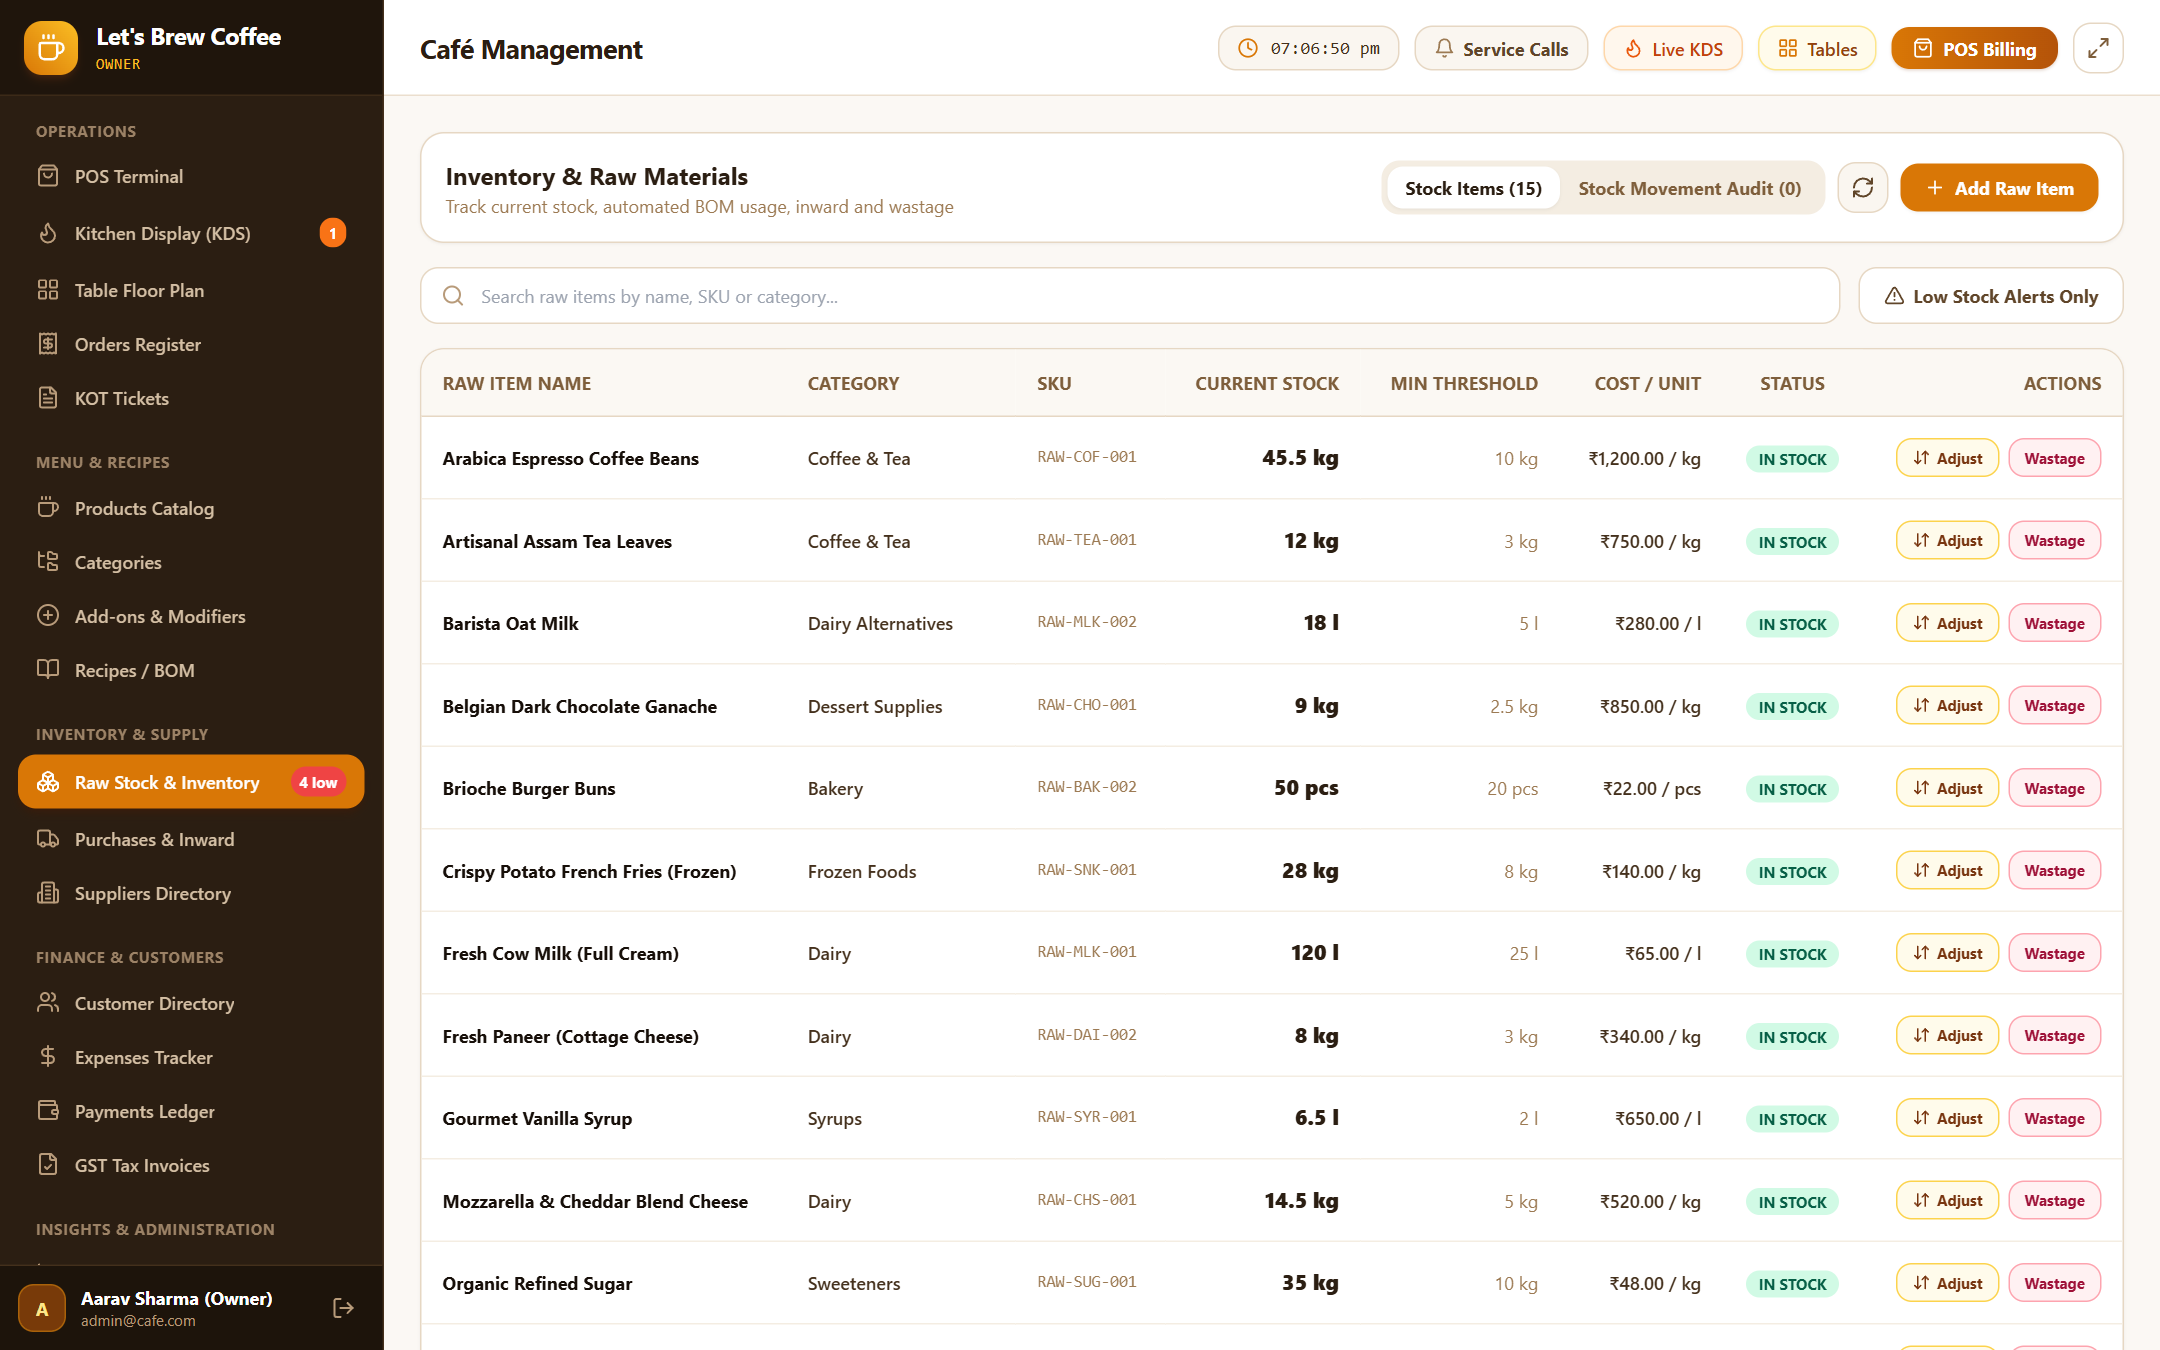This screenshot has width=2160, height=1350.
Task: Adjust stock for Crispy Potato French Fries
Action: tap(1947, 871)
